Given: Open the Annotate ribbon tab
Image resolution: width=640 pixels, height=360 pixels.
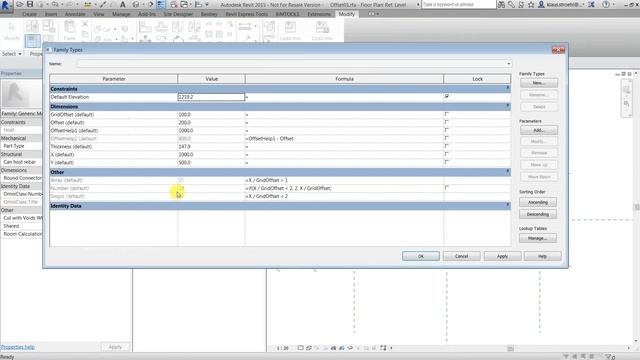Looking at the screenshot, I should coord(75,14).
